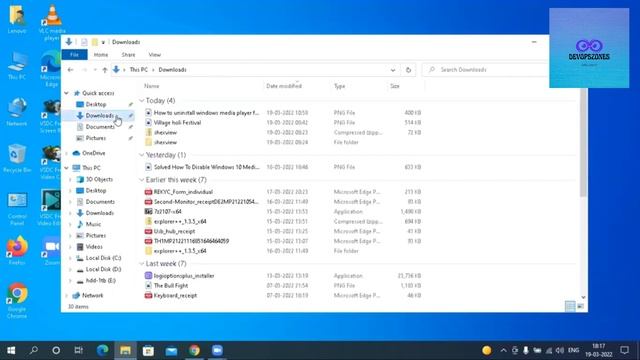Select Local Disk (C:) drive
The height and width of the screenshot is (360, 640).
103,258
